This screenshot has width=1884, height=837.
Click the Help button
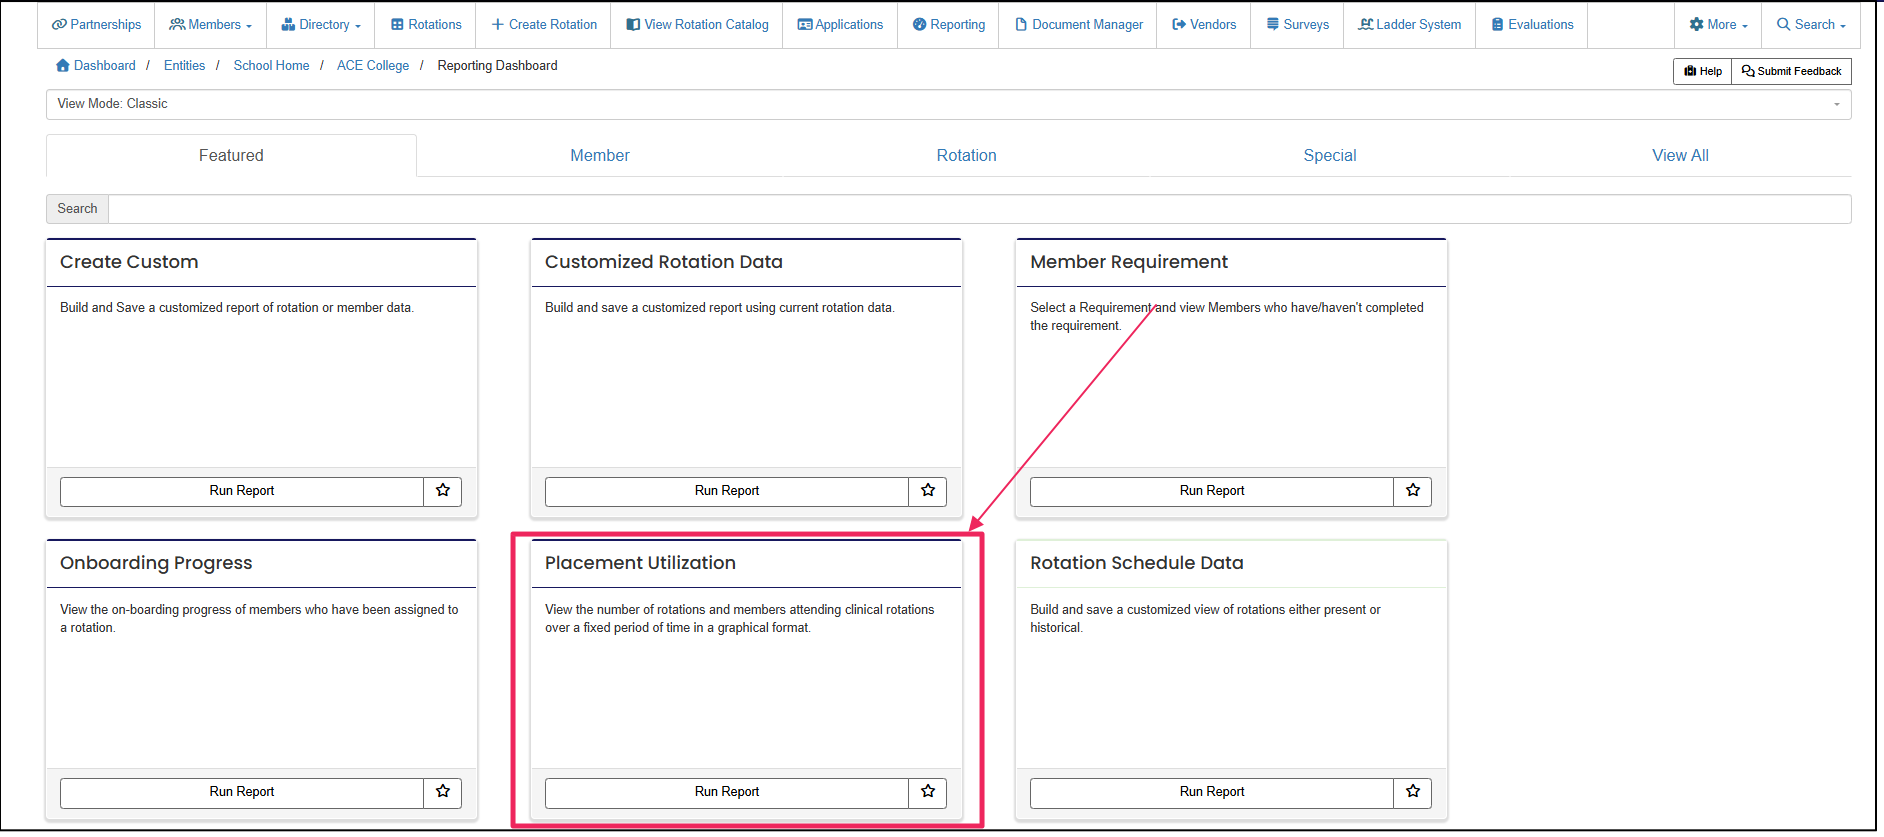(1702, 71)
